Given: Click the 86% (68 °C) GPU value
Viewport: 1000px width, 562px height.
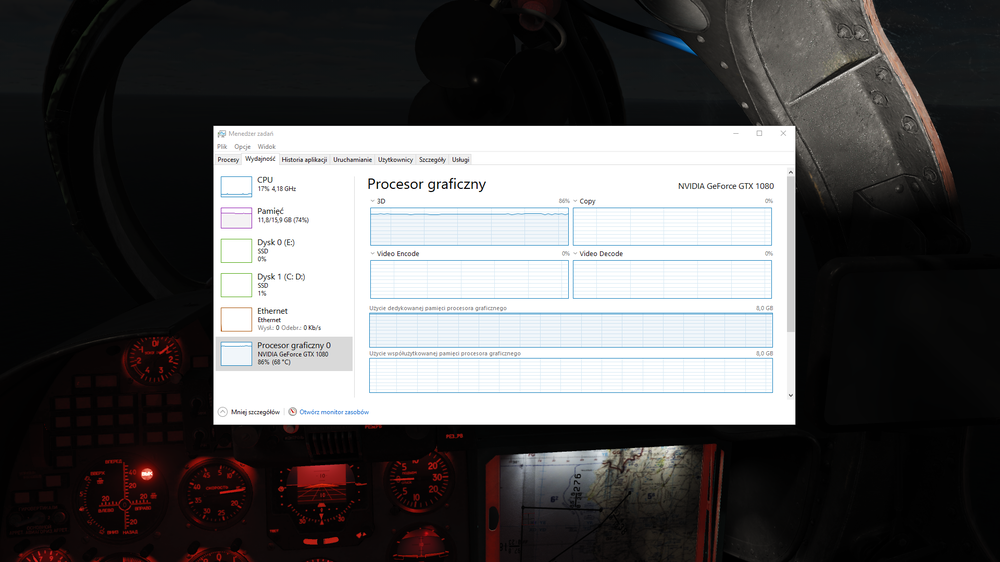Looking at the screenshot, I should tap(274, 362).
